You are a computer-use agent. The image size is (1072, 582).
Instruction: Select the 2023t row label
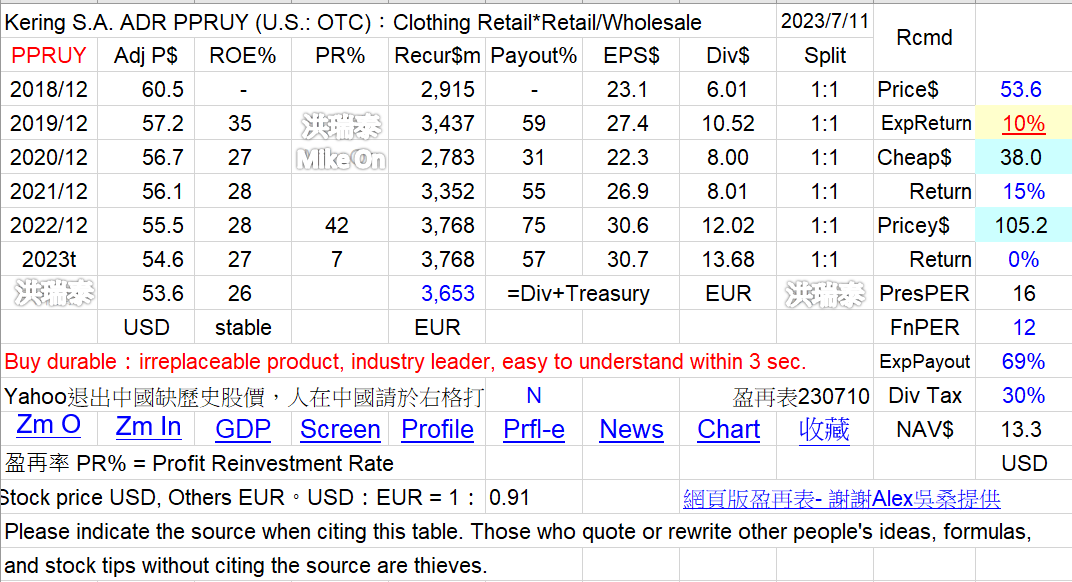click(49, 259)
